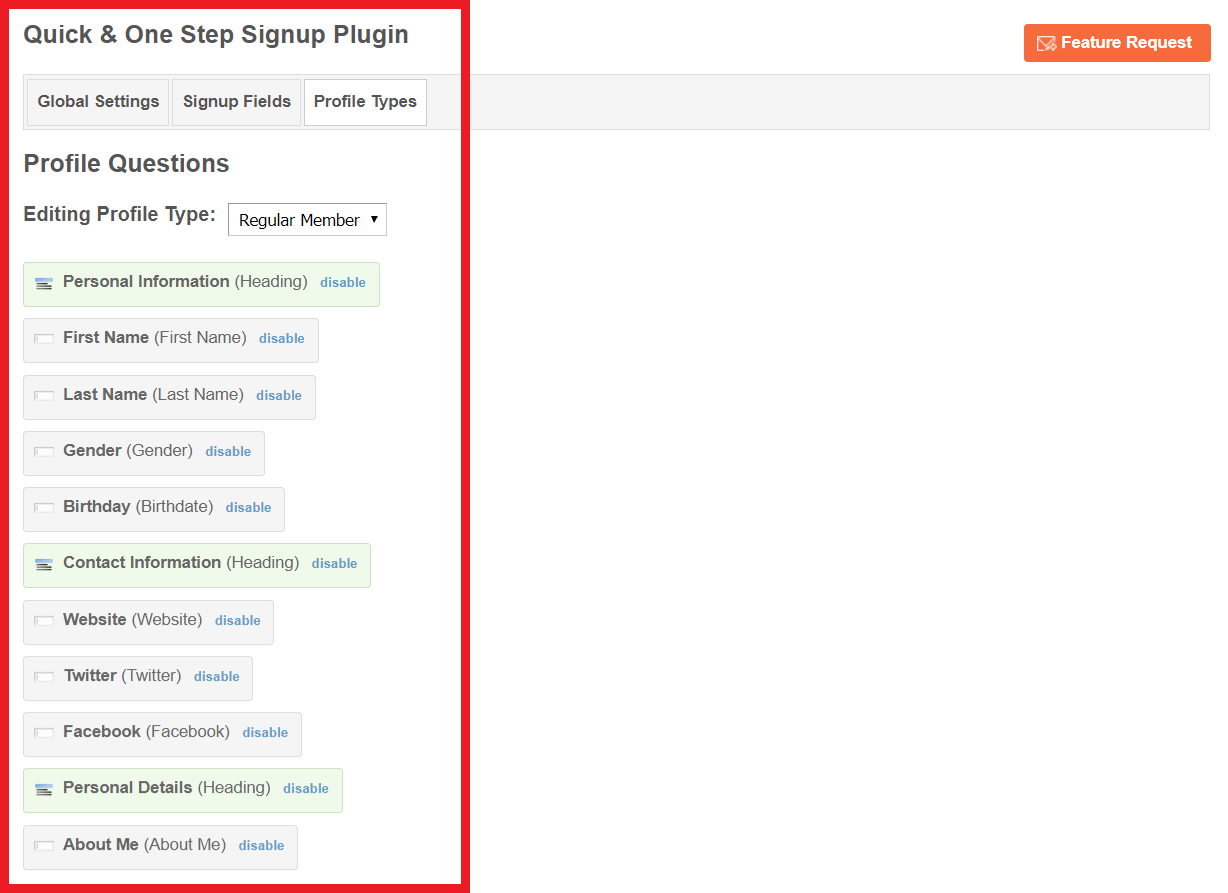
Task: Click disable link for Contact Information heading
Action: (x=334, y=564)
